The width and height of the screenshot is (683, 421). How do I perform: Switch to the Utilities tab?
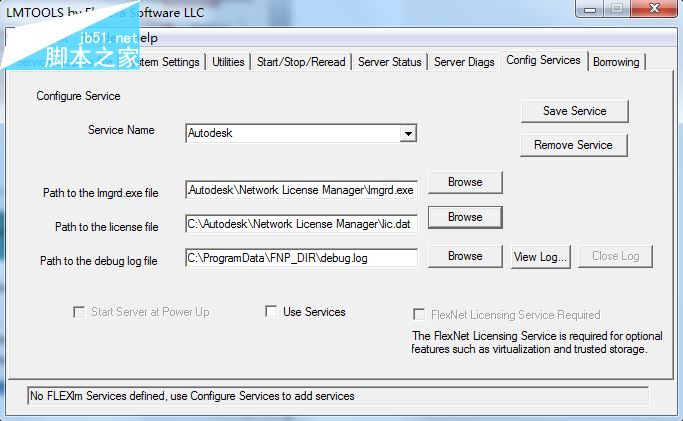click(x=228, y=62)
